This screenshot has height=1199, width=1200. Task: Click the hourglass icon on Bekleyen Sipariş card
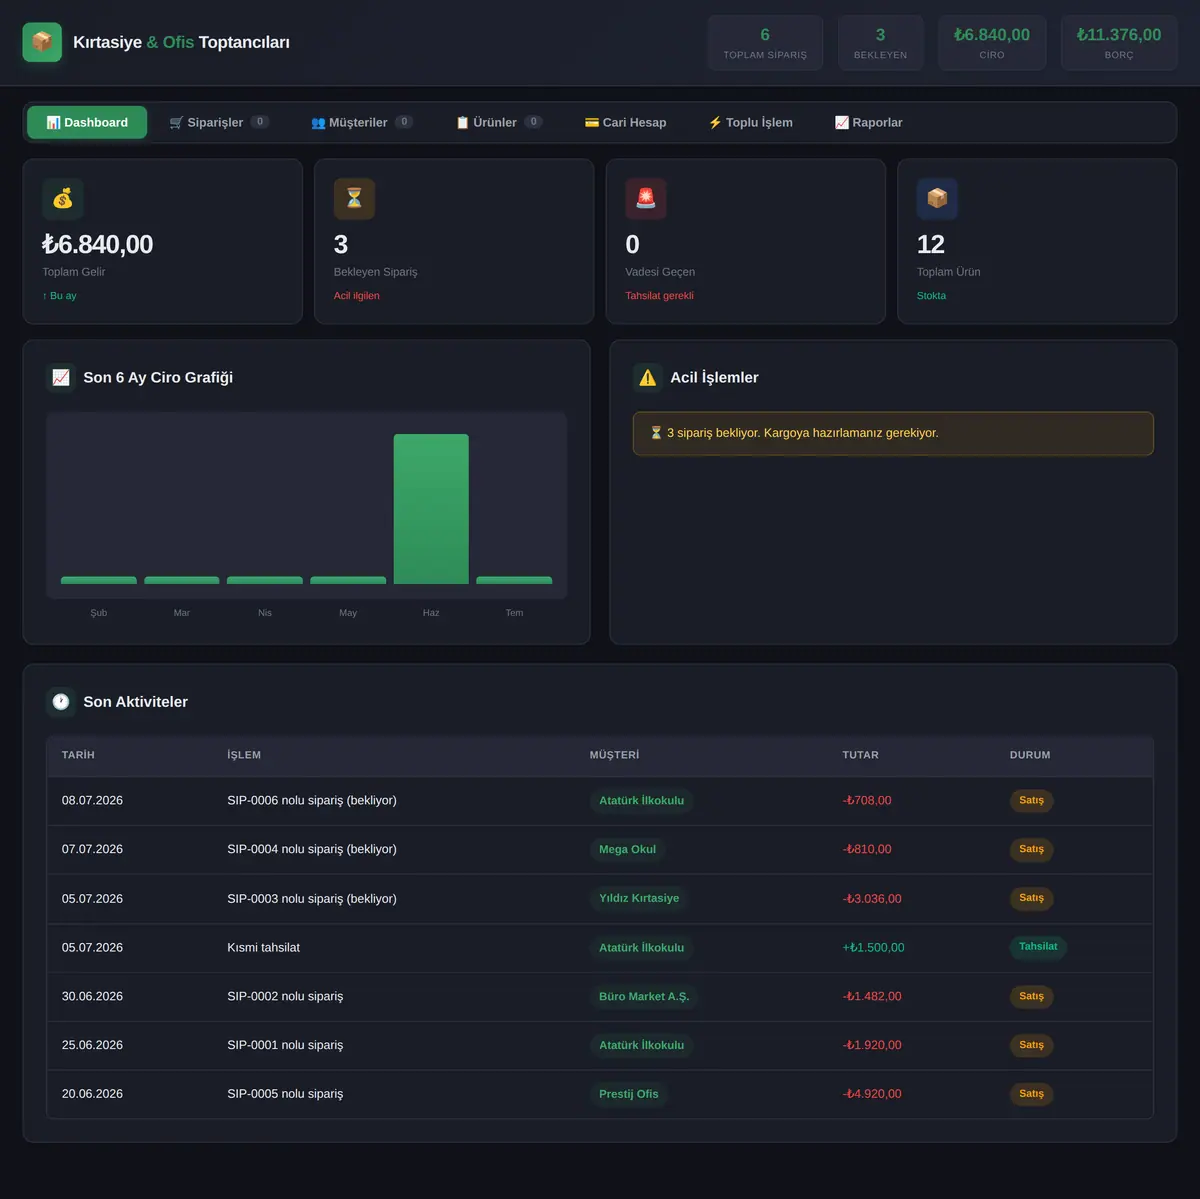tap(354, 199)
